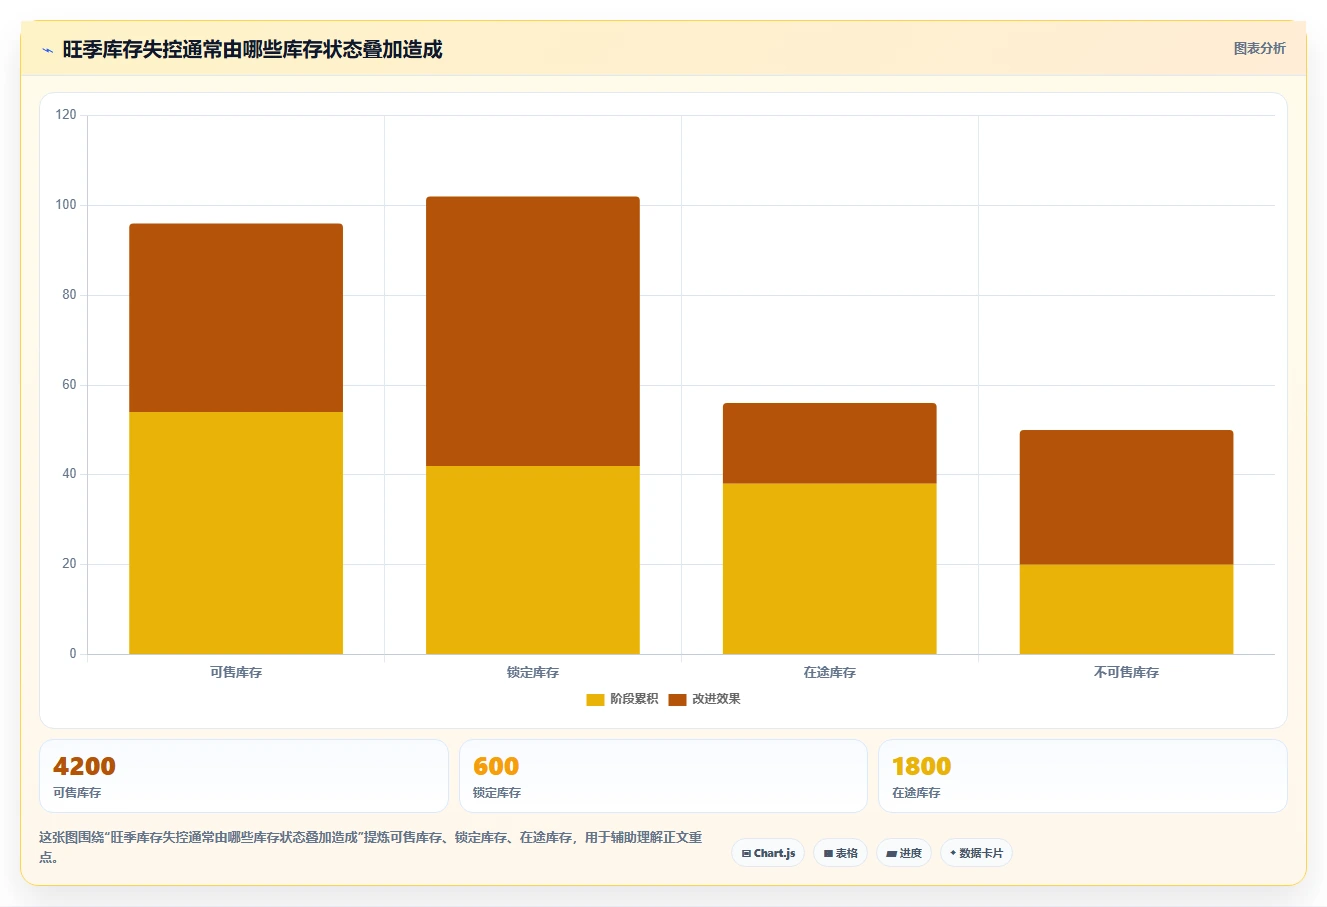Viewport: 1327px width, 907px height.
Task: Toggle the 改进效果 legend series
Action: pyautogui.click(x=704, y=699)
